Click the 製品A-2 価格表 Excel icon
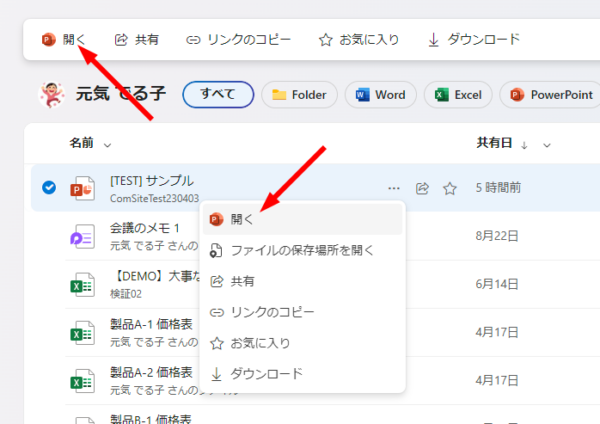 tap(83, 381)
